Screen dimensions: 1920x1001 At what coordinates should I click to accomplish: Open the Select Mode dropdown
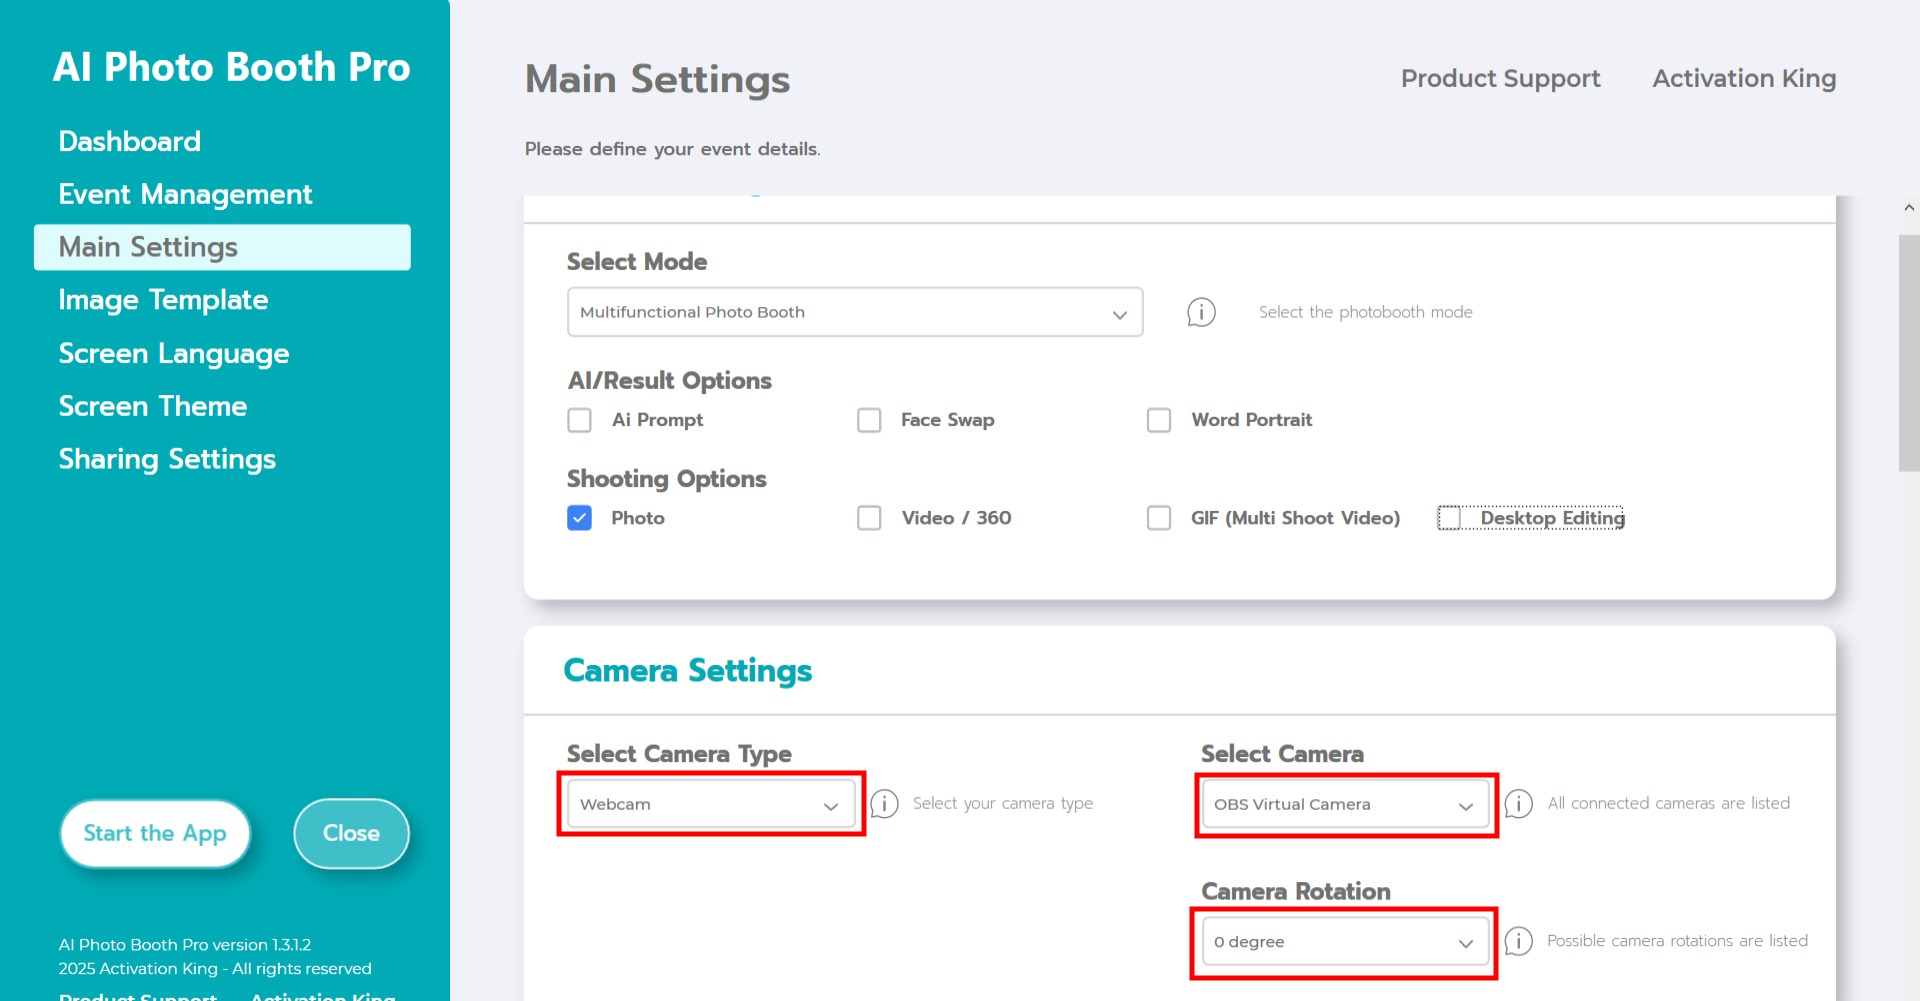tap(854, 312)
